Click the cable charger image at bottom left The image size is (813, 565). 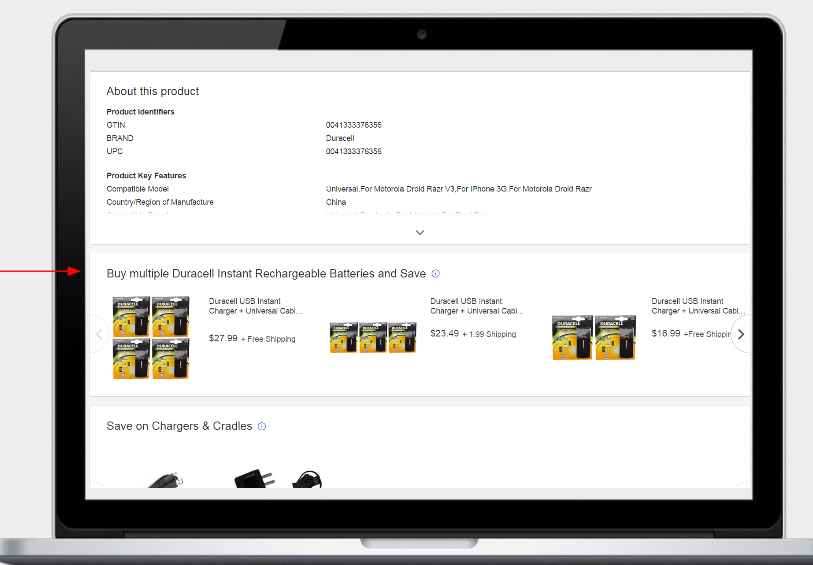pos(164,480)
